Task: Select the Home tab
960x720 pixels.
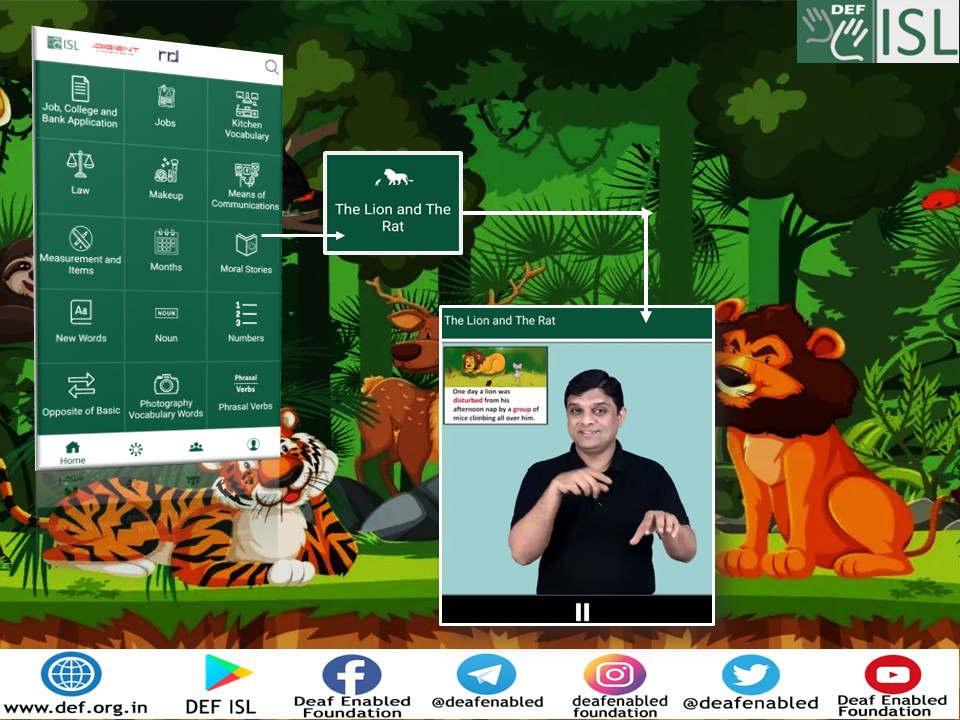Action: pos(71,447)
